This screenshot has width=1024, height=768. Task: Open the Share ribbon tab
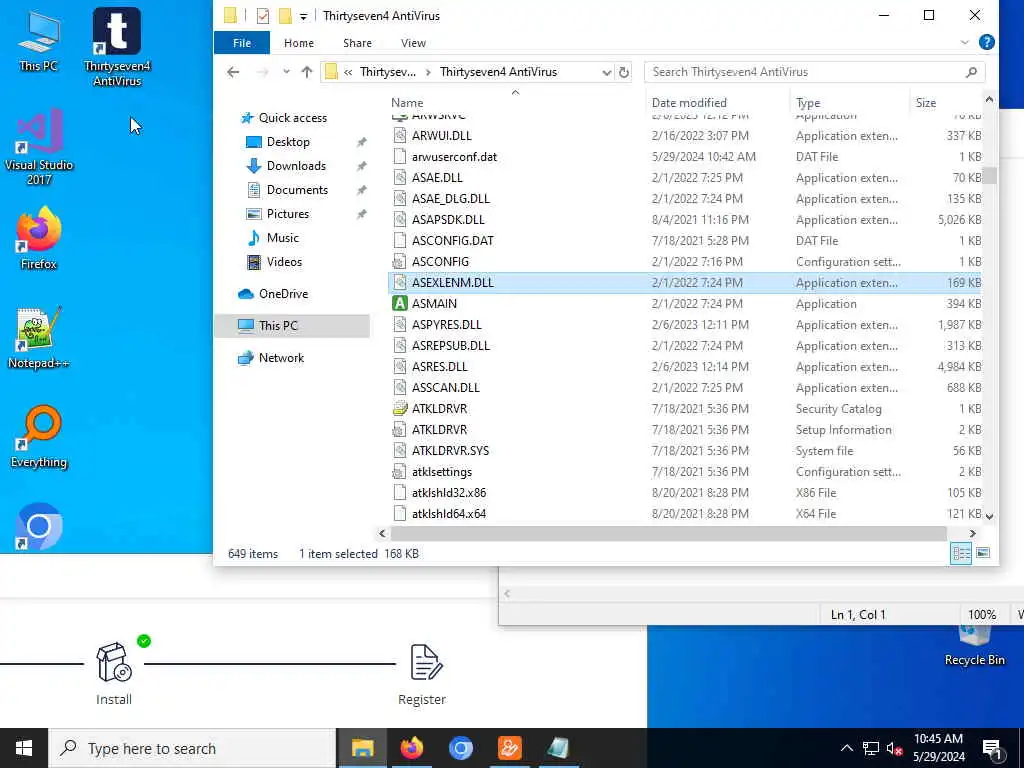tap(357, 42)
